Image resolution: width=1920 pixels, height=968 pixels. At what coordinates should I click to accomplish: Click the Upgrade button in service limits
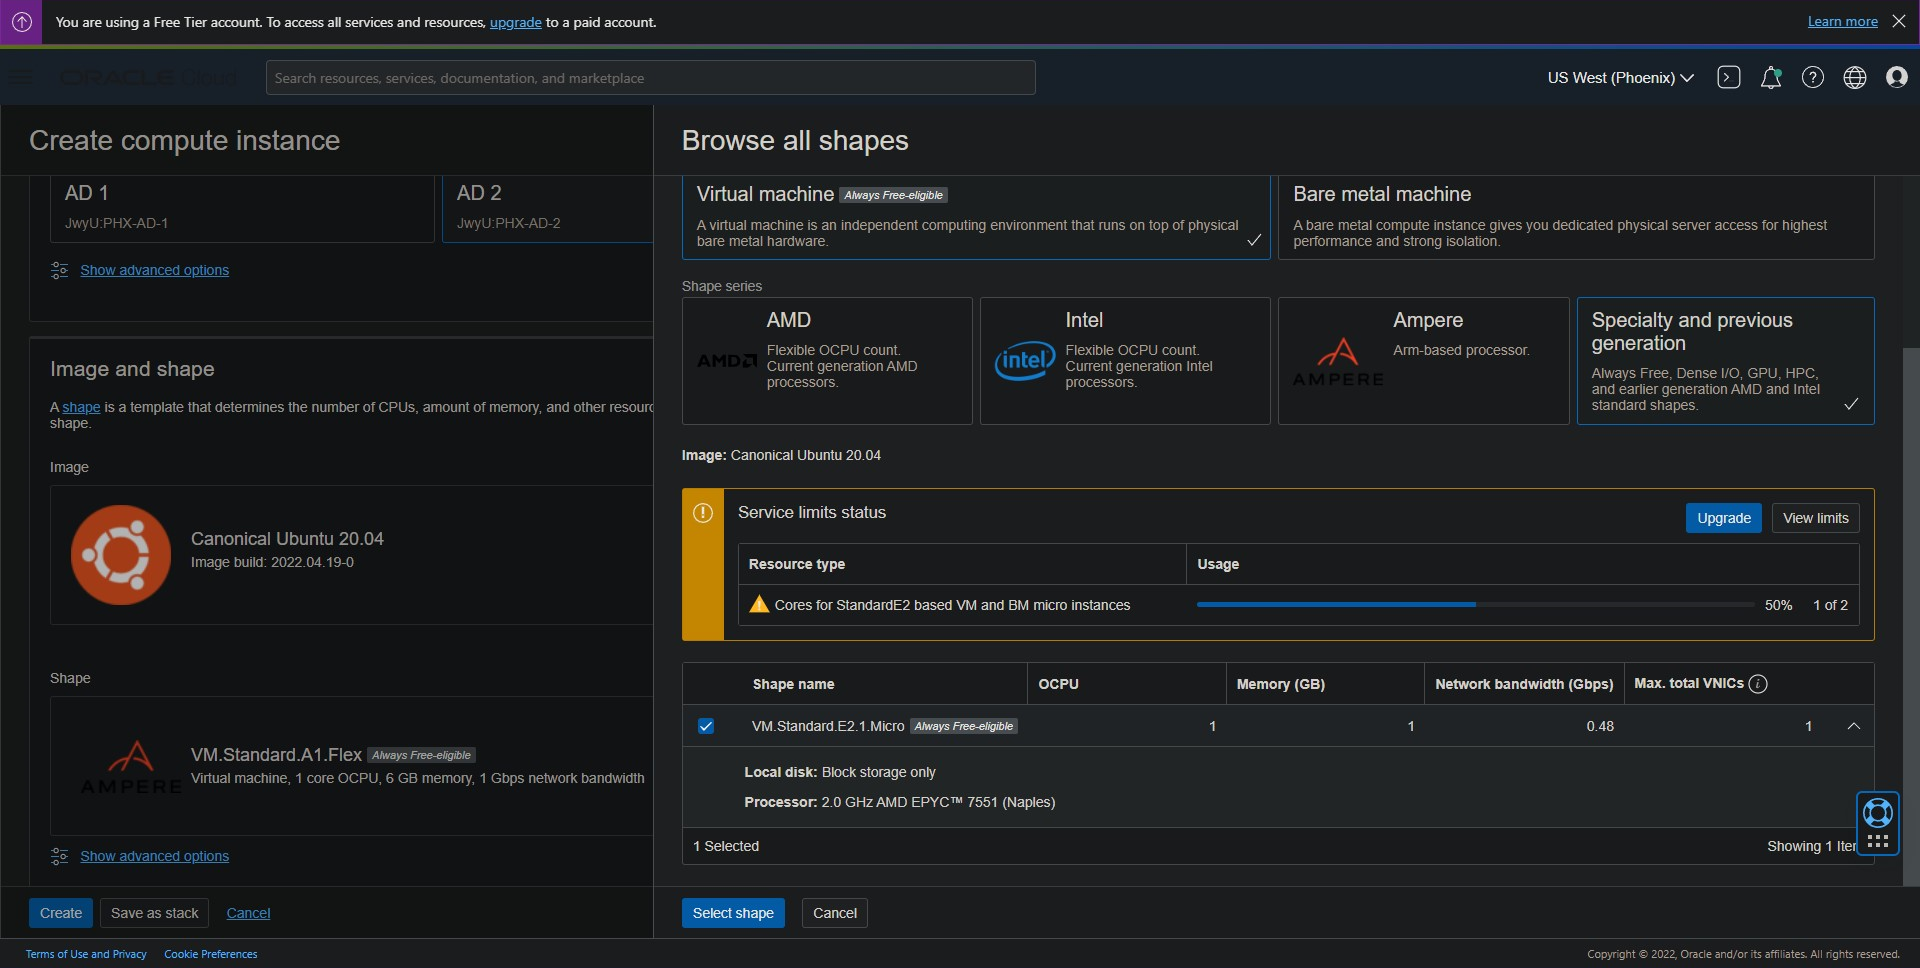click(x=1724, y=518)
